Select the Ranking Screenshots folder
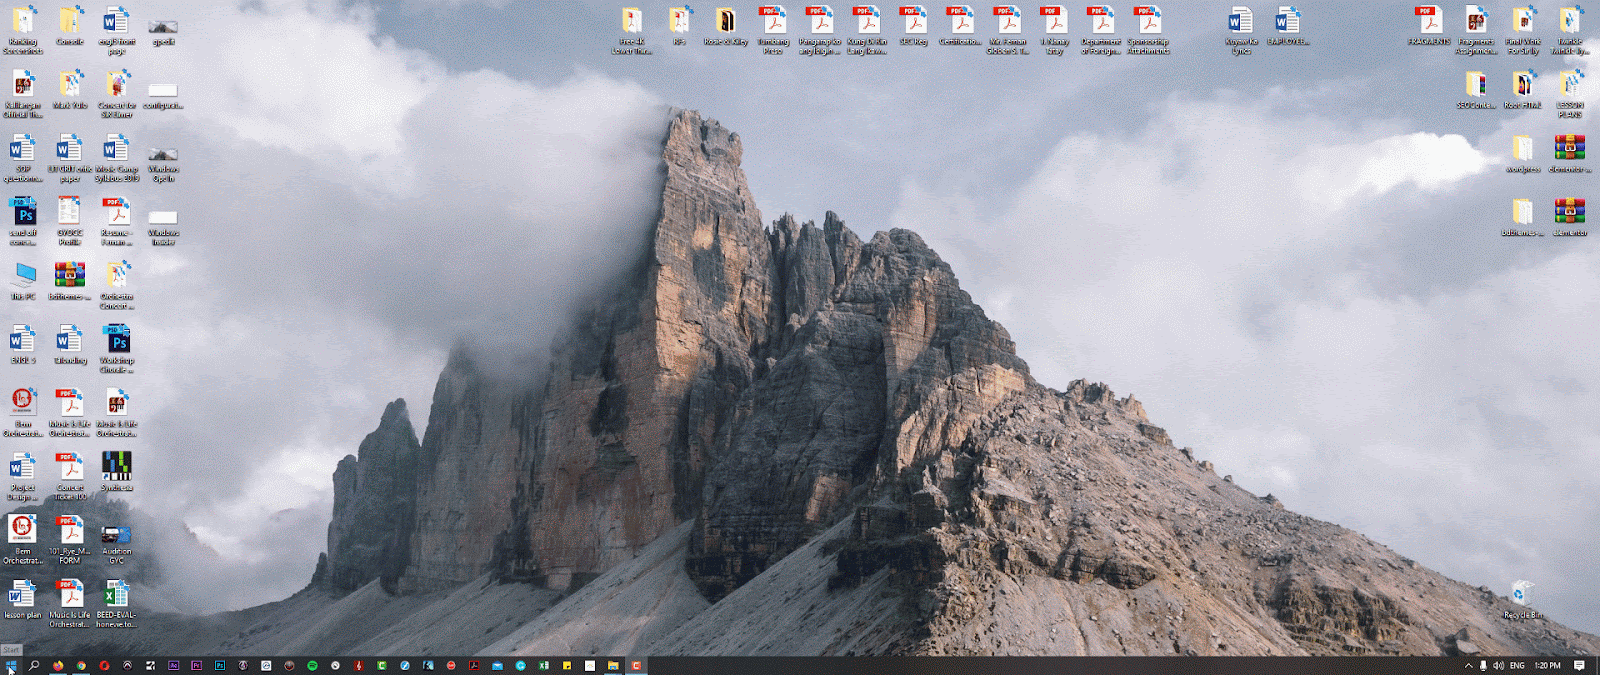 (22, 31)
